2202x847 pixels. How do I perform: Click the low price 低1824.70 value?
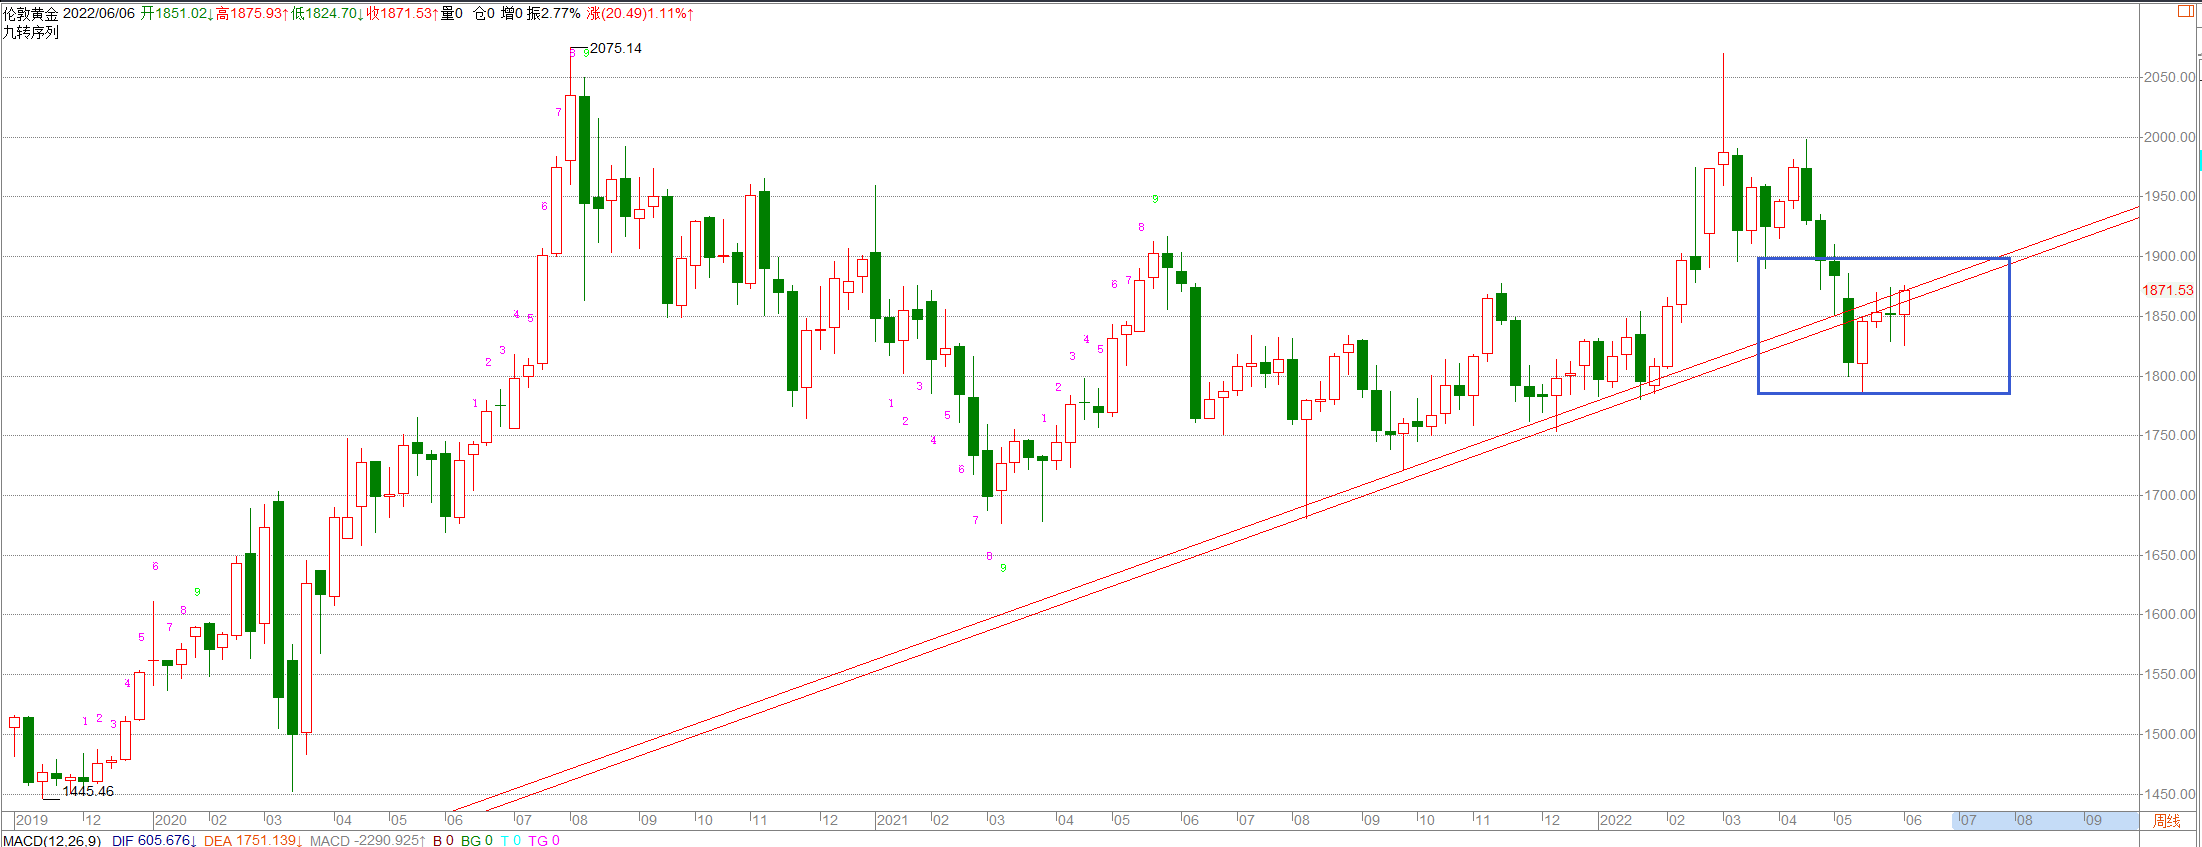(327, 13)
